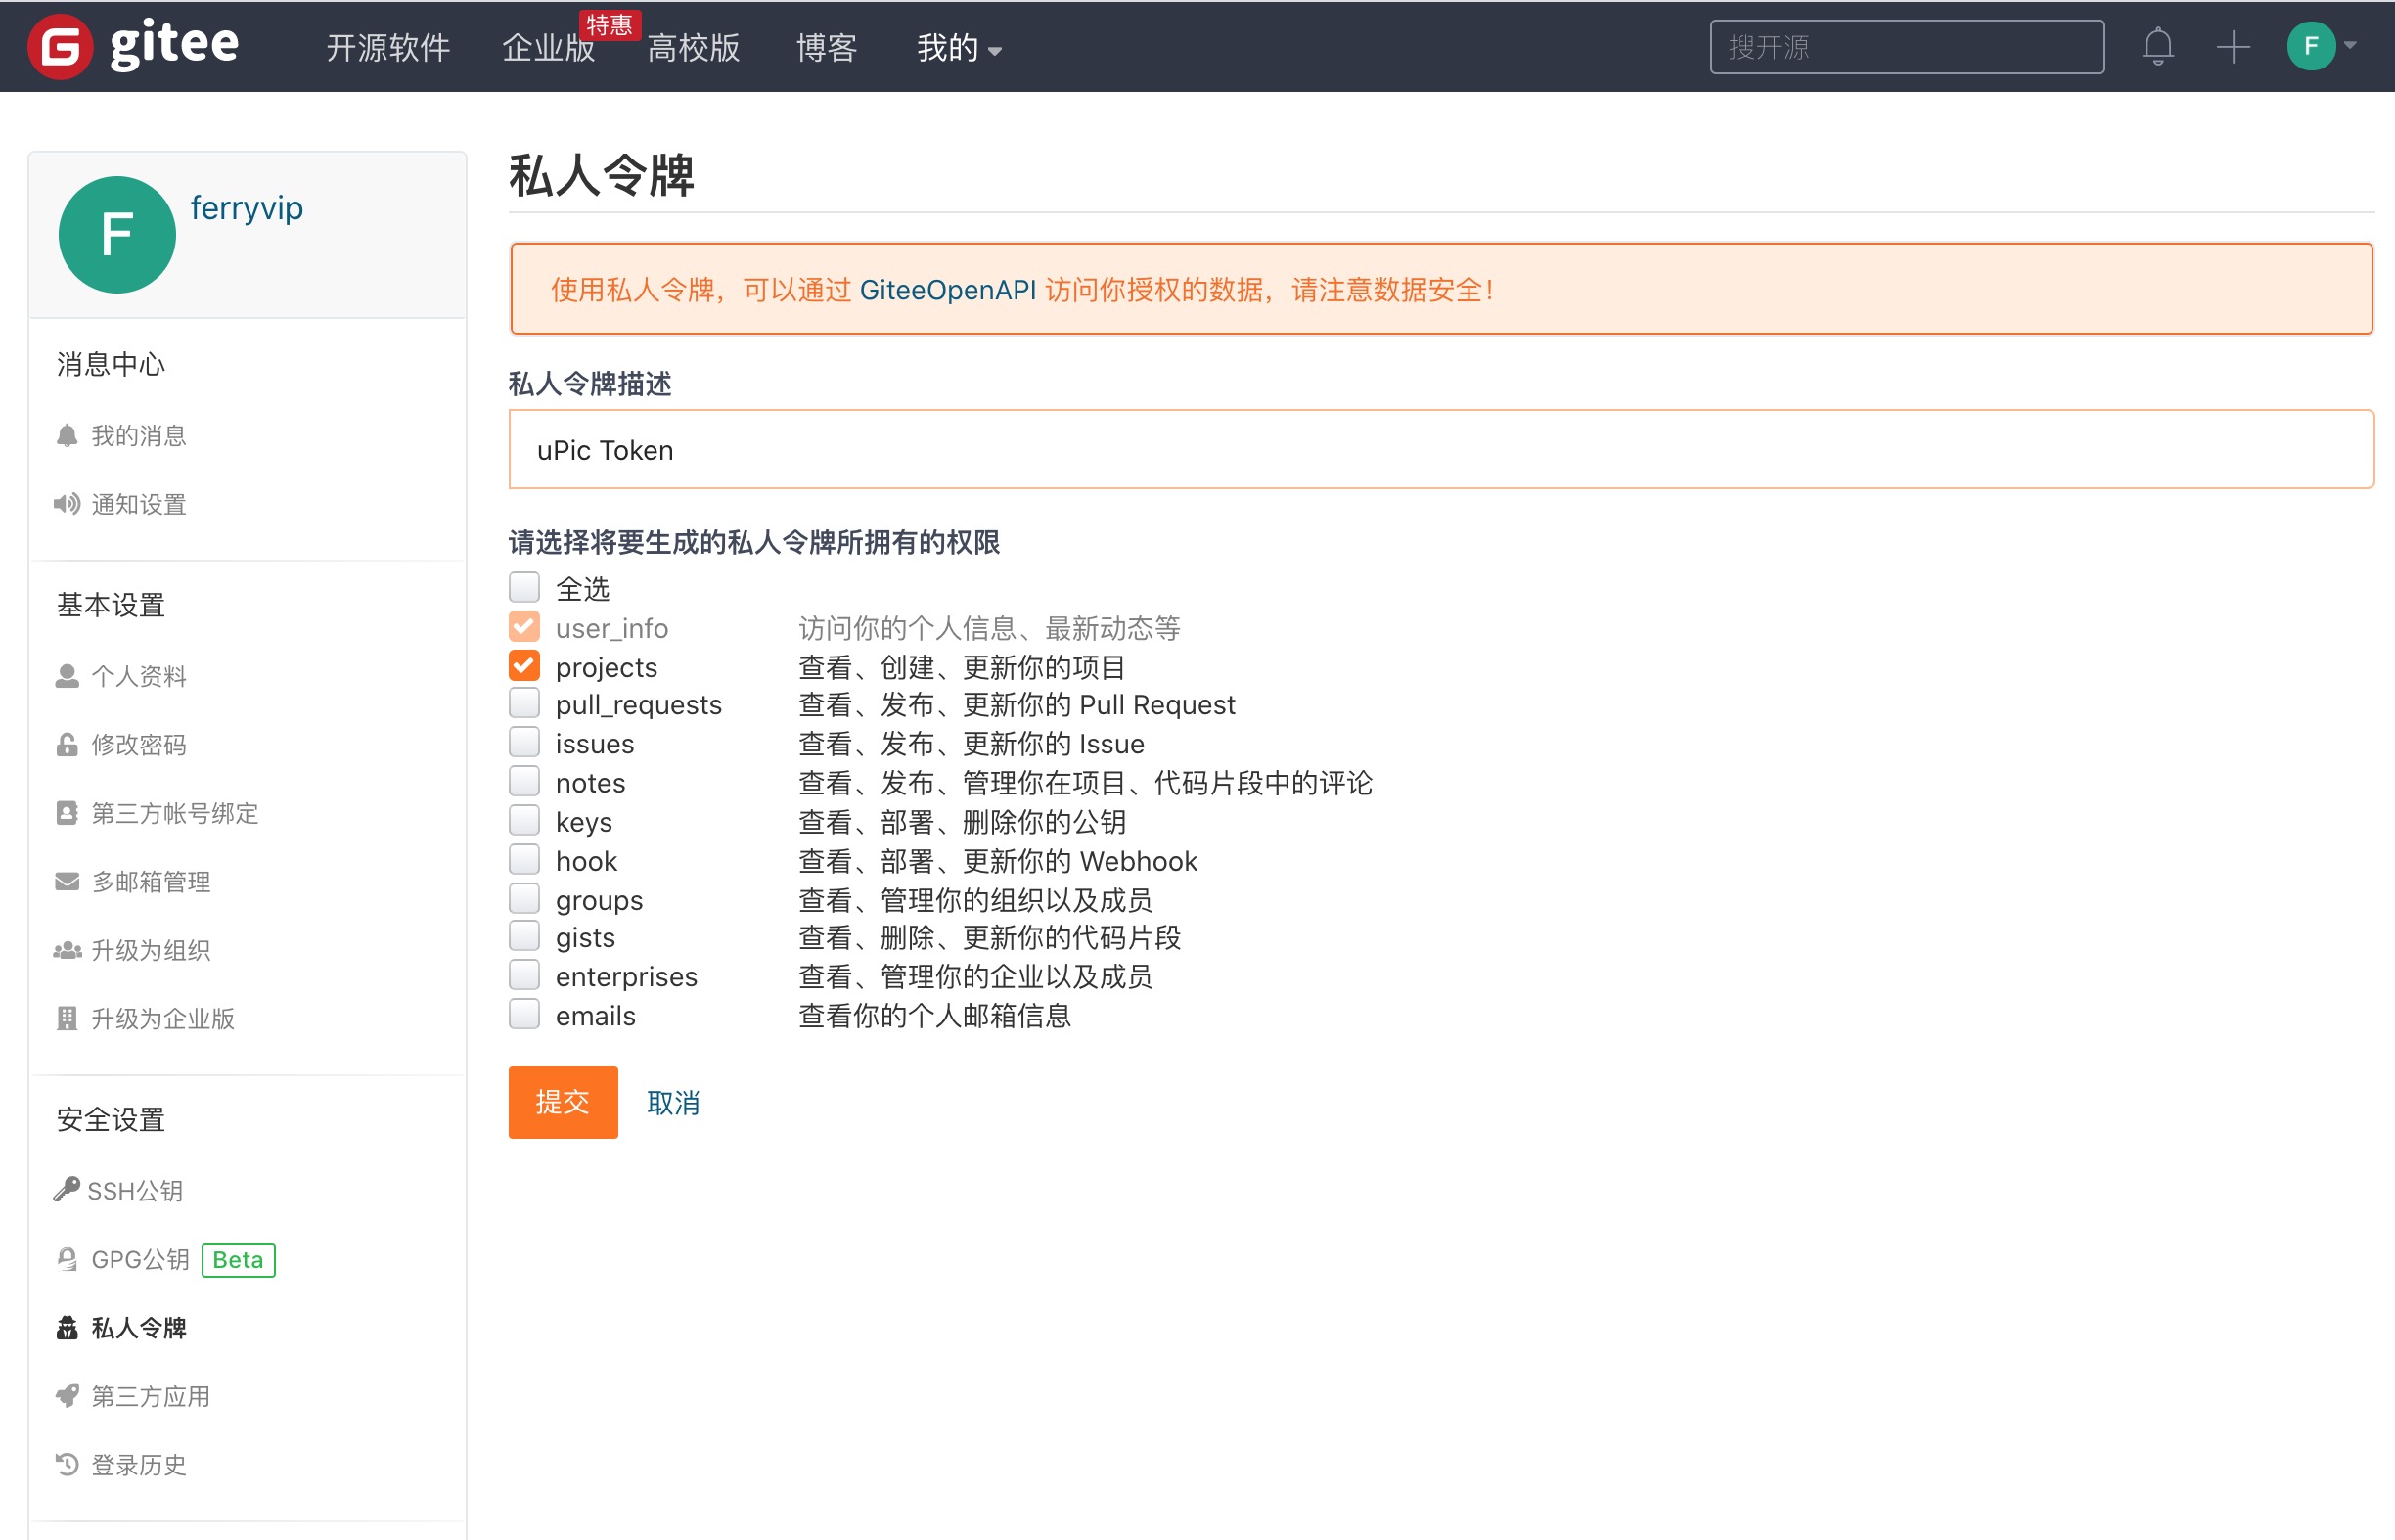This screenshot has width=2395, height=1540.
Task: Open the notifications bell icon
Action: click(2157, 46)
